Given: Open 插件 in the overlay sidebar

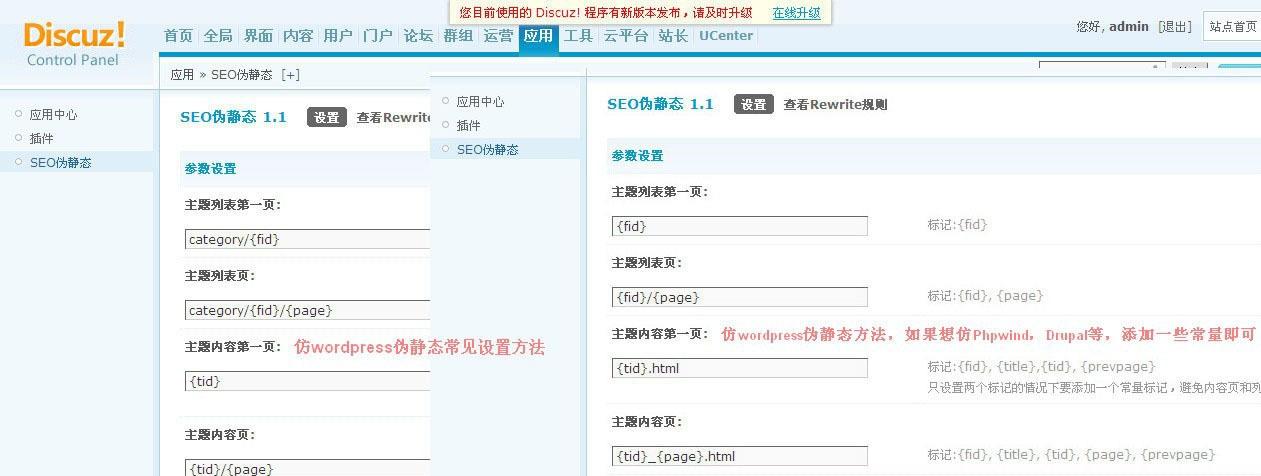Looking at the screenshot, I should coord(468,126).
